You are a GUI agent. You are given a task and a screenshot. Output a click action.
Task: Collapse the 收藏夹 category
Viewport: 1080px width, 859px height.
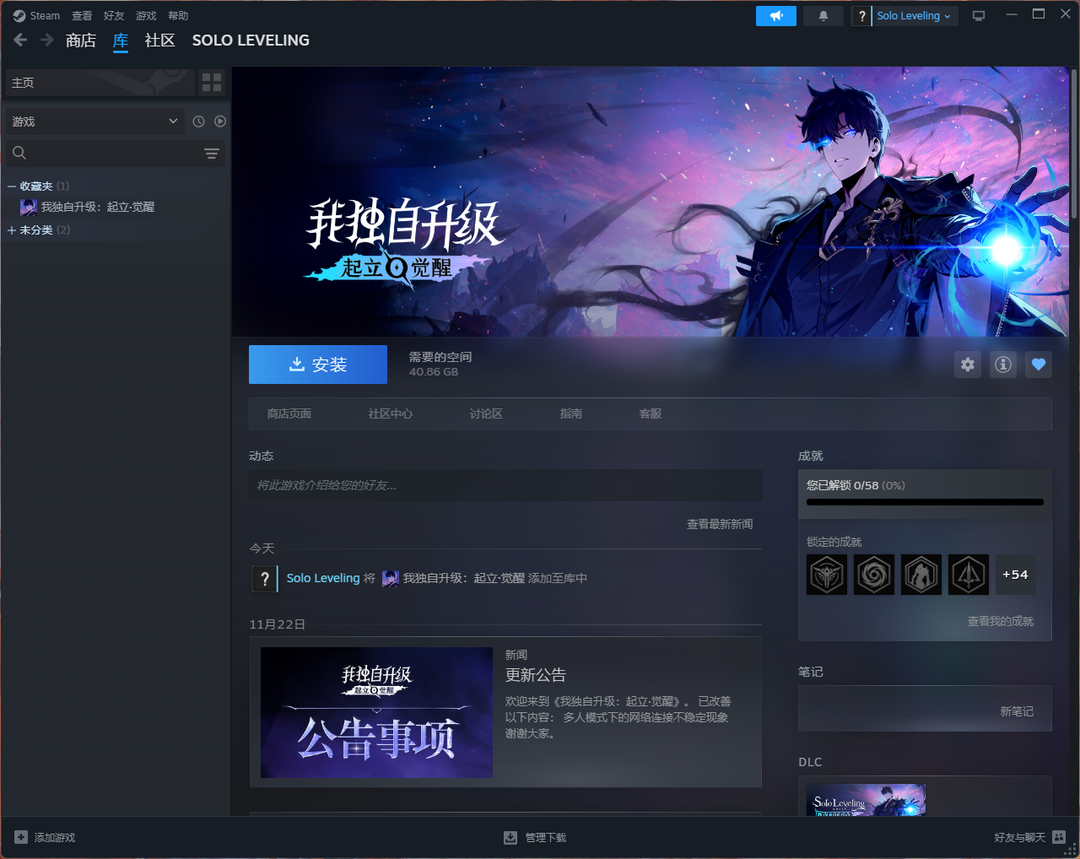tap(12, 186)
